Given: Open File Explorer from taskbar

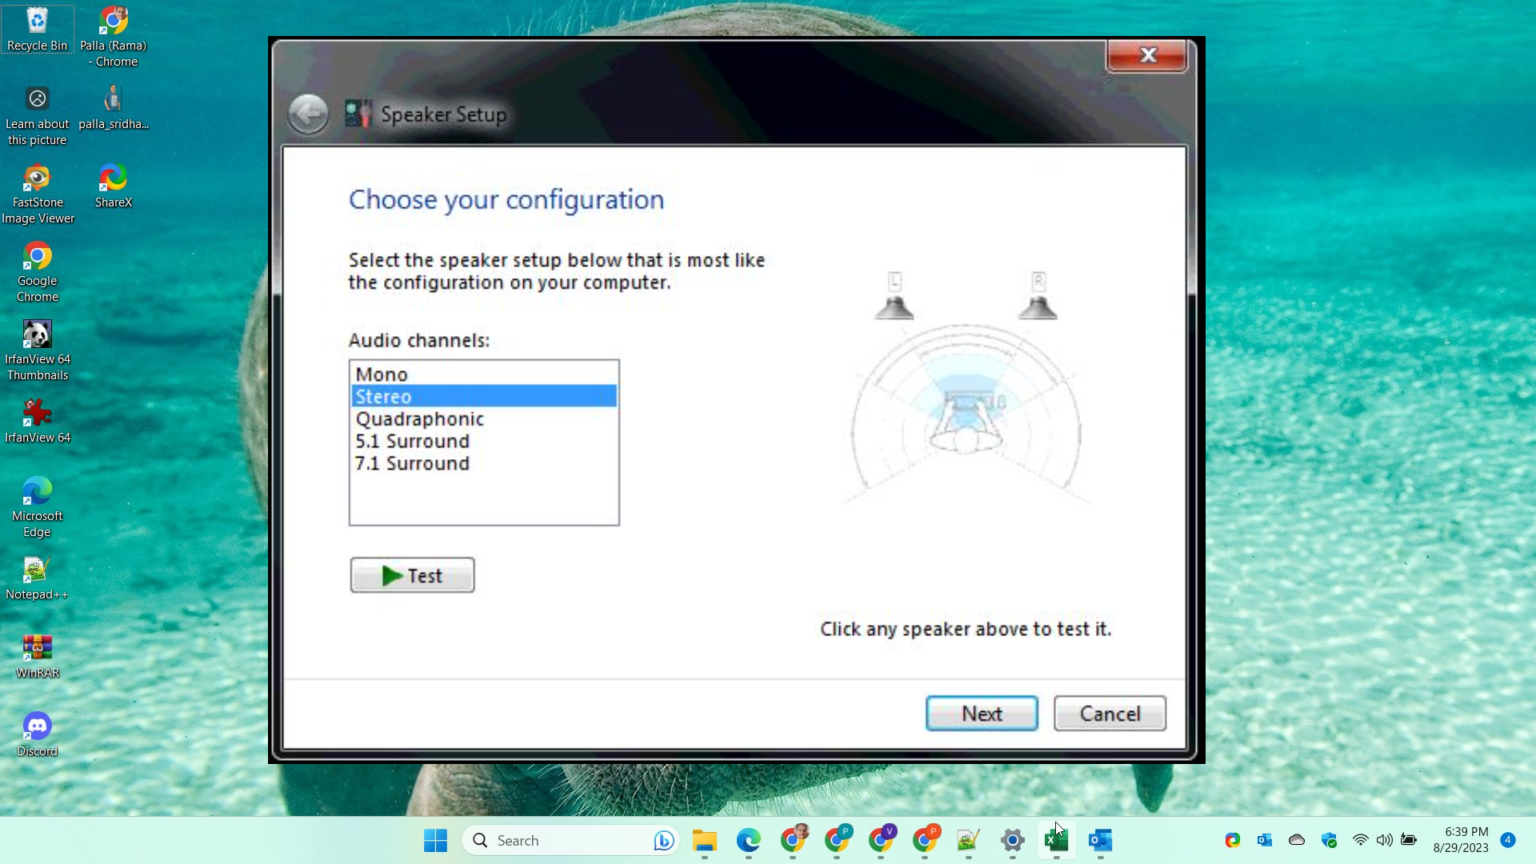Looking at the screenshot, I should pos(704,841).
